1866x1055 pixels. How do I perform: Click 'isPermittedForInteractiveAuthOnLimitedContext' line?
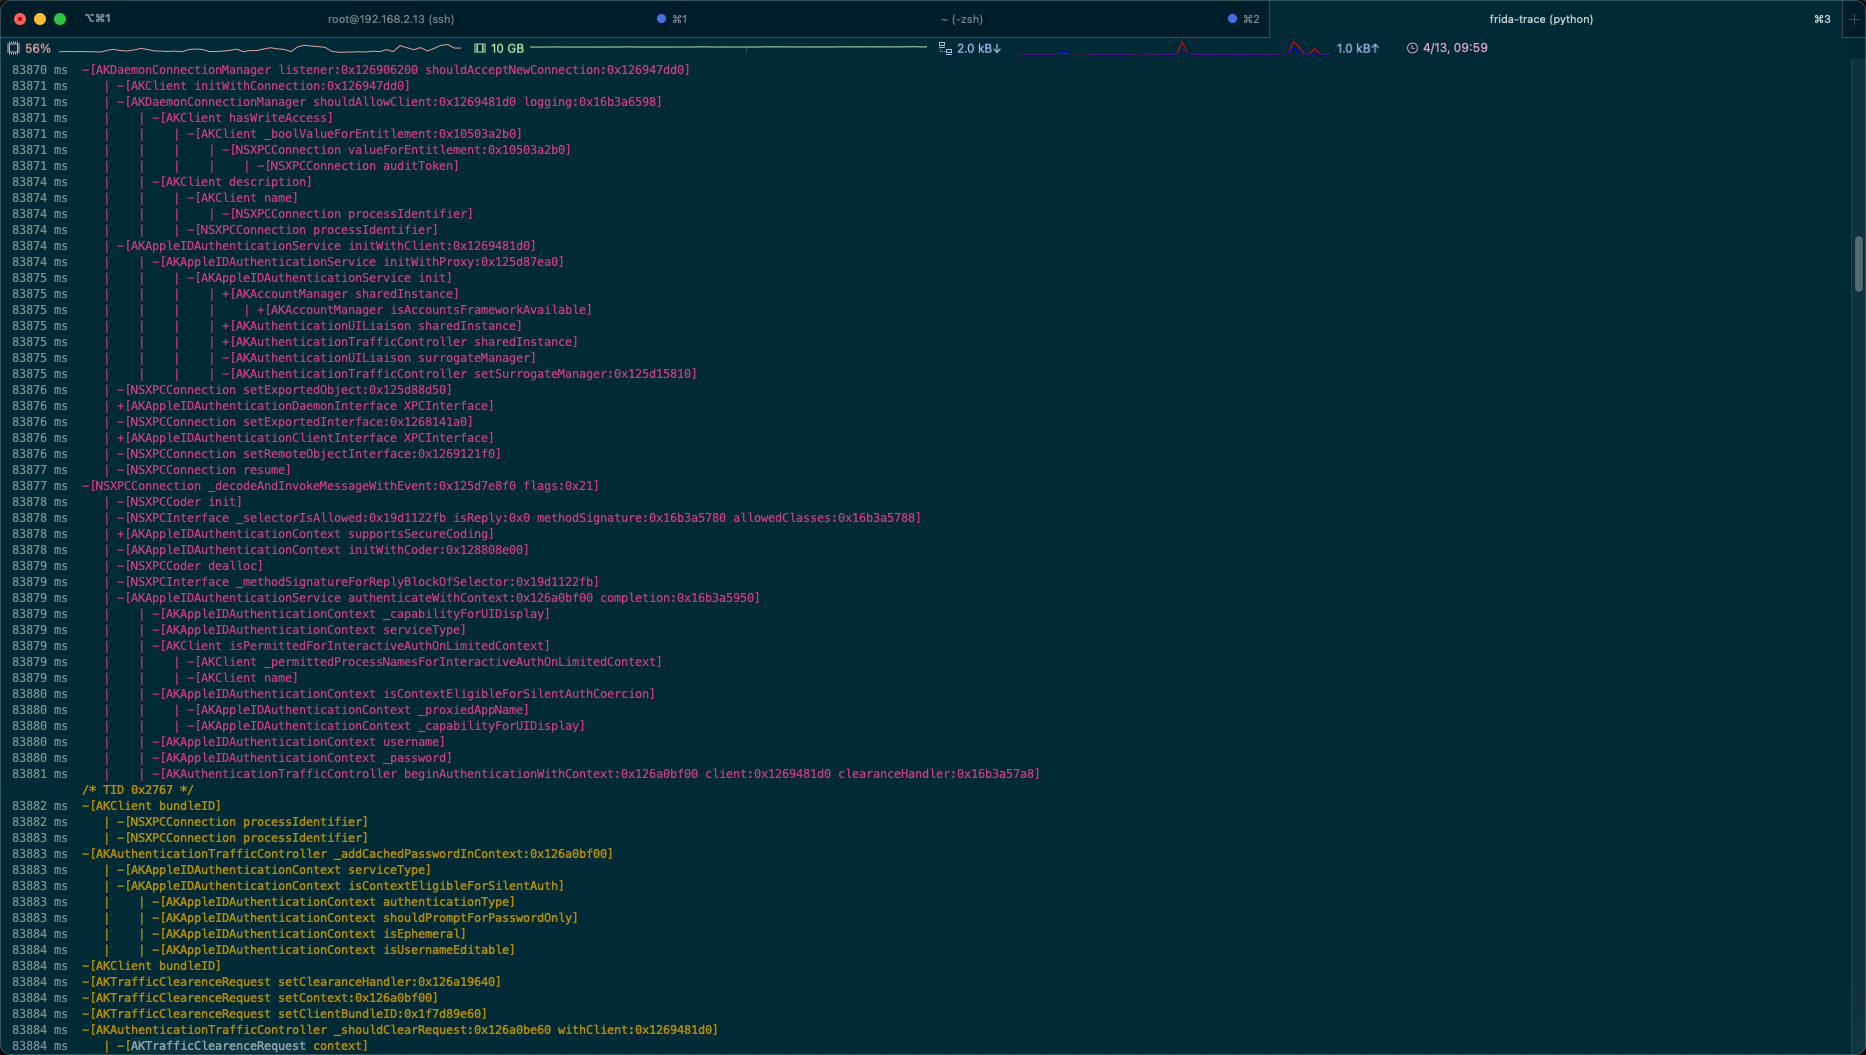tap(351, 646)
